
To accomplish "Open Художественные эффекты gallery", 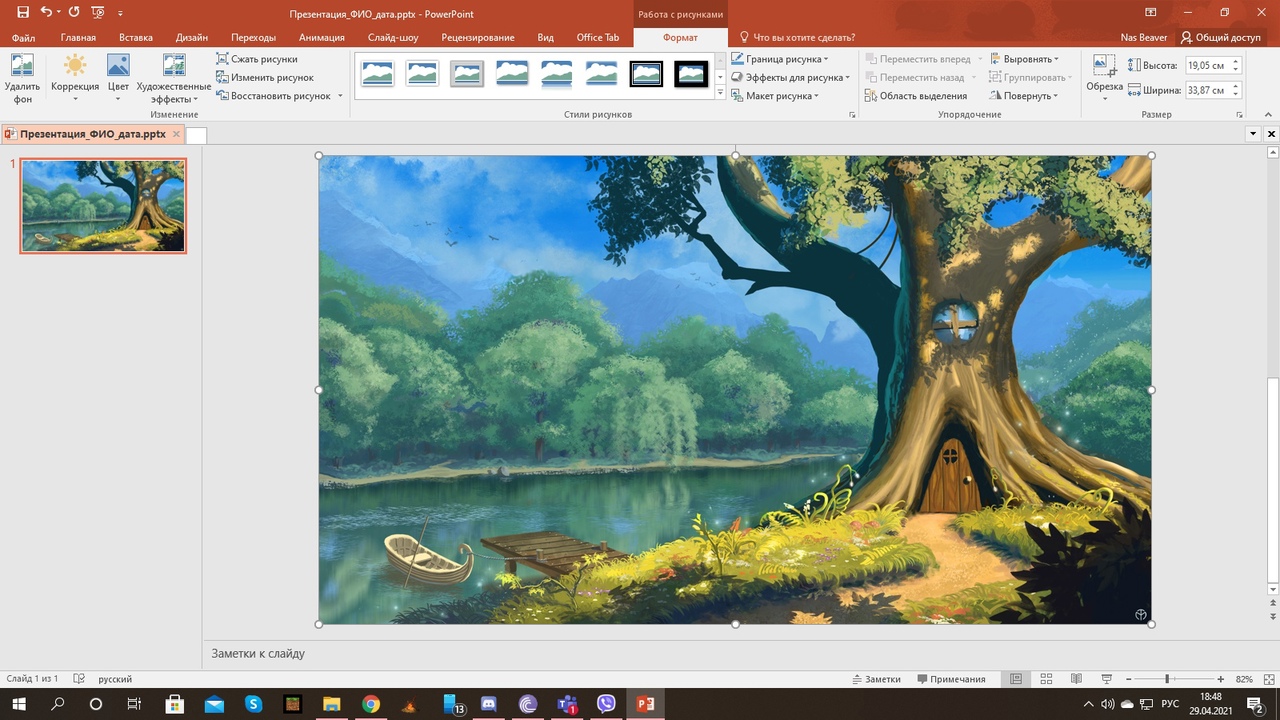I will tap(174, 79).
